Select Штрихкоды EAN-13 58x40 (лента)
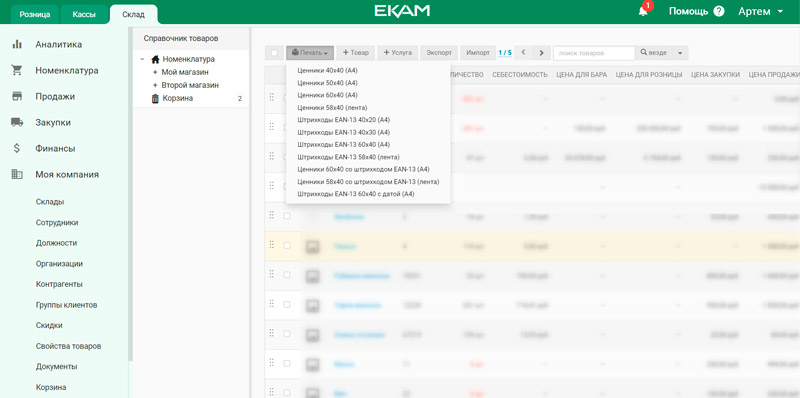The image size is (800, 398). [x=348, y=157]
